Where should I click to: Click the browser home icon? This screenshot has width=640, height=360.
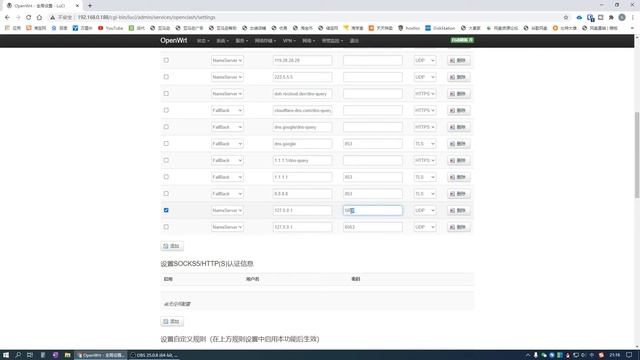(39, 18)
